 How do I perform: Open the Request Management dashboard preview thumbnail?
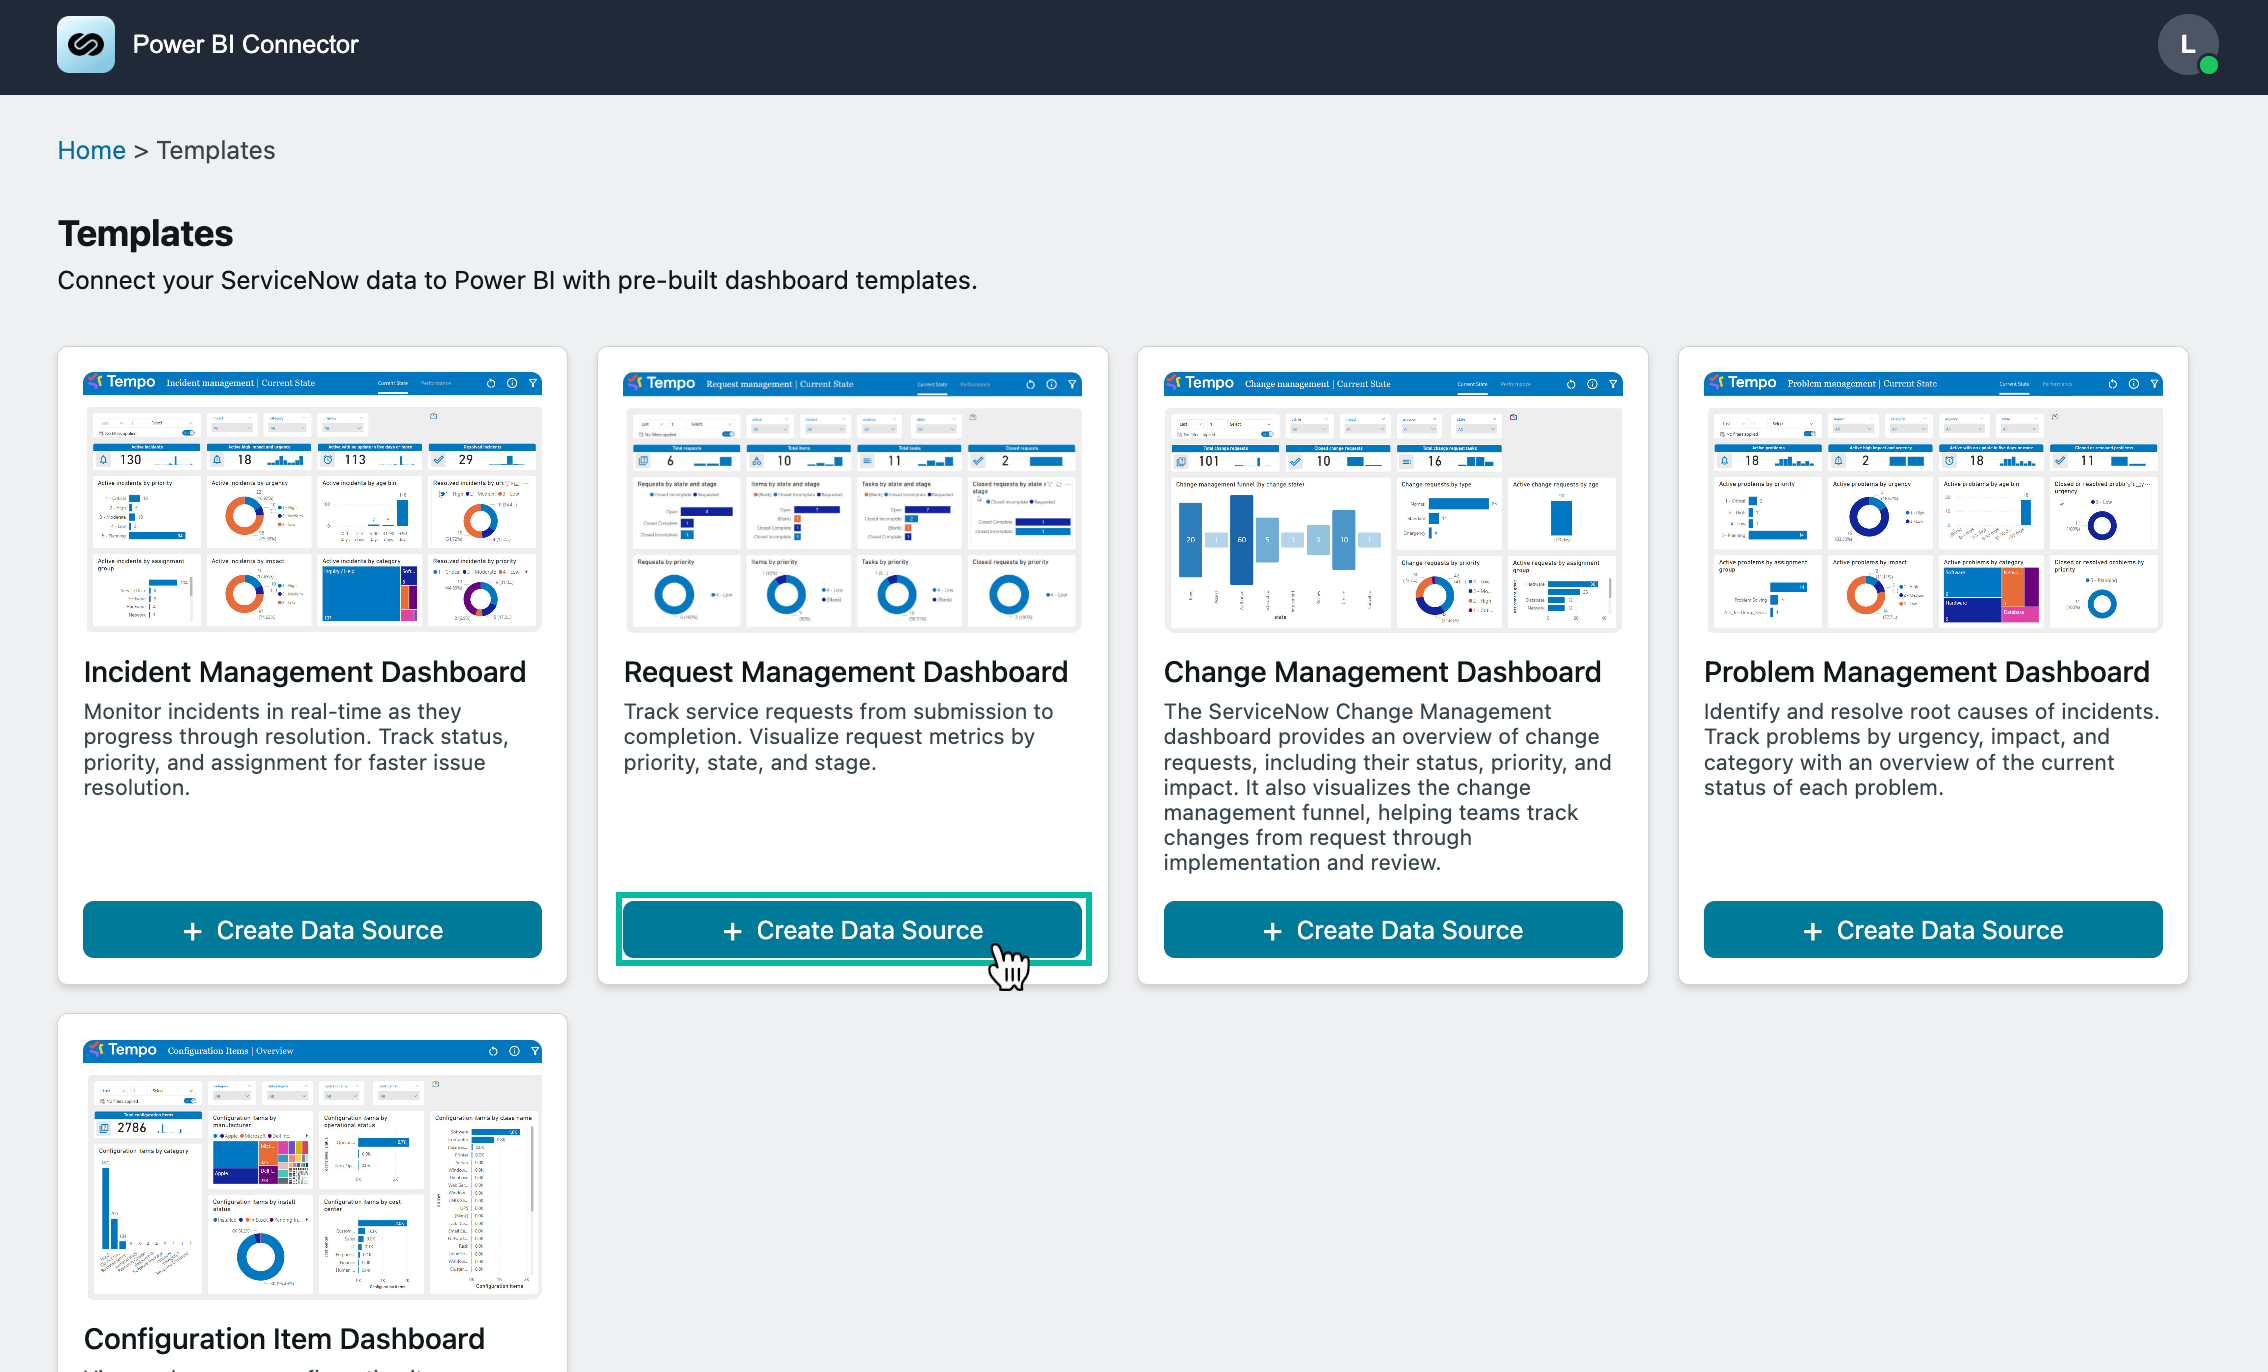click(x=852, y=502)
